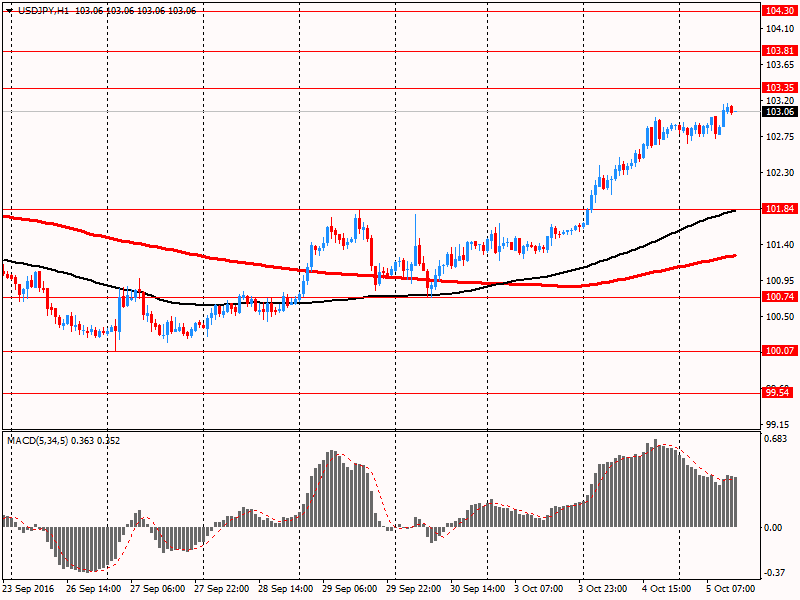Click the 5 Oct 07:00 time label
The image size is (800, 600).
pyautogui.click(x=731, y=589)
